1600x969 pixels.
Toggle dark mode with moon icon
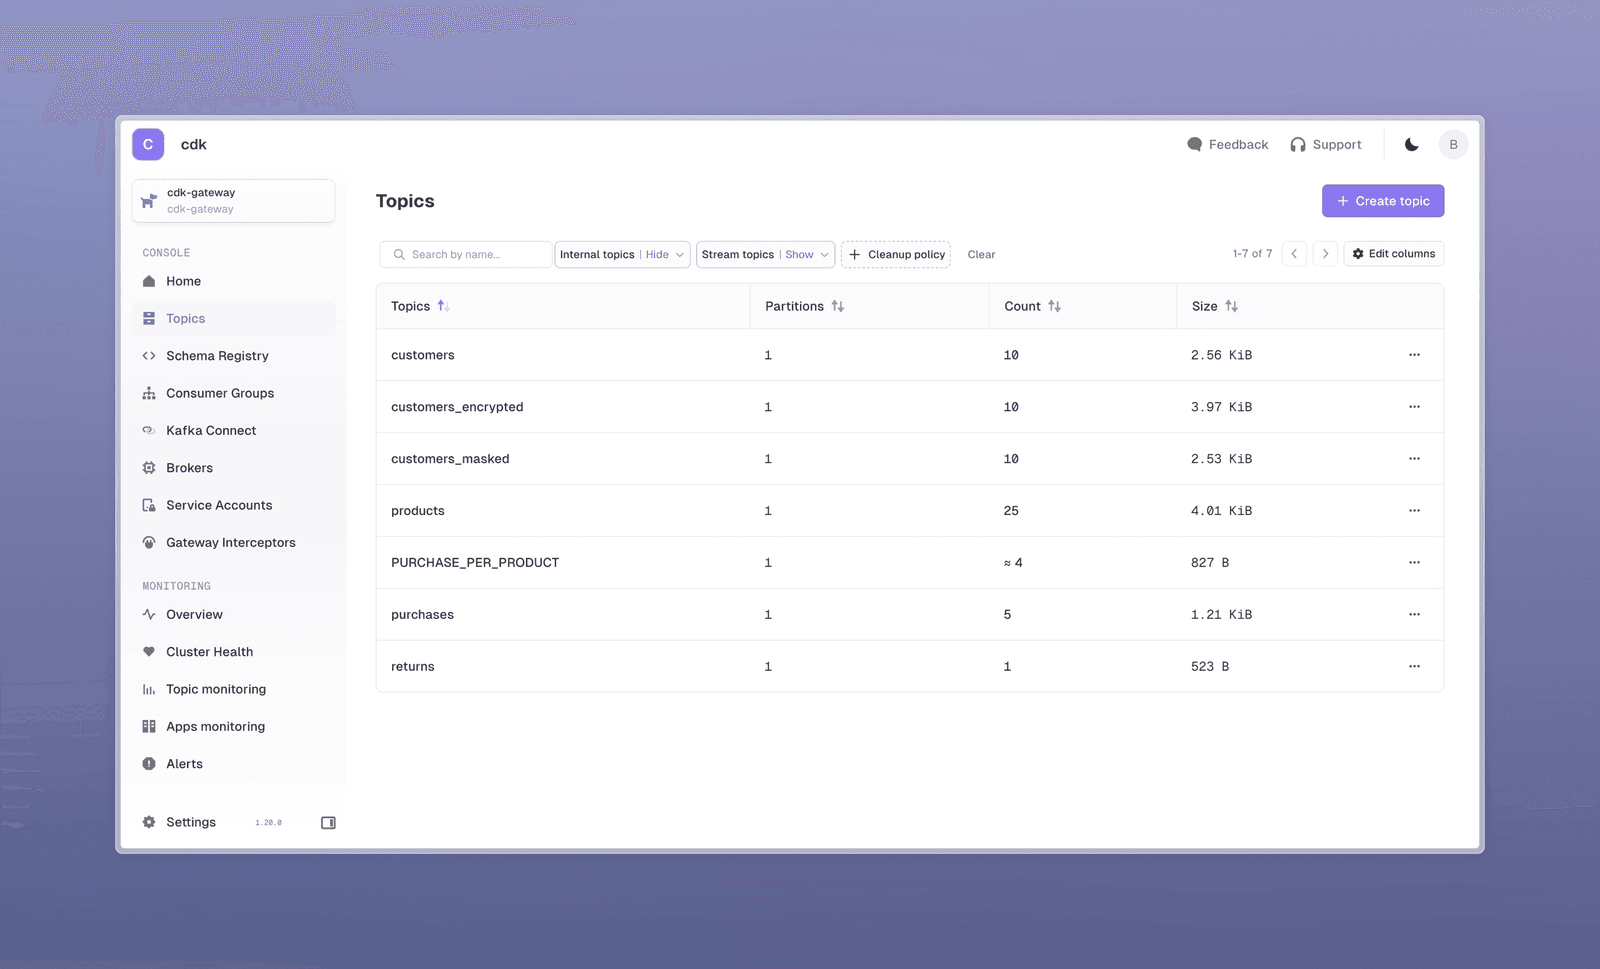1411,145
